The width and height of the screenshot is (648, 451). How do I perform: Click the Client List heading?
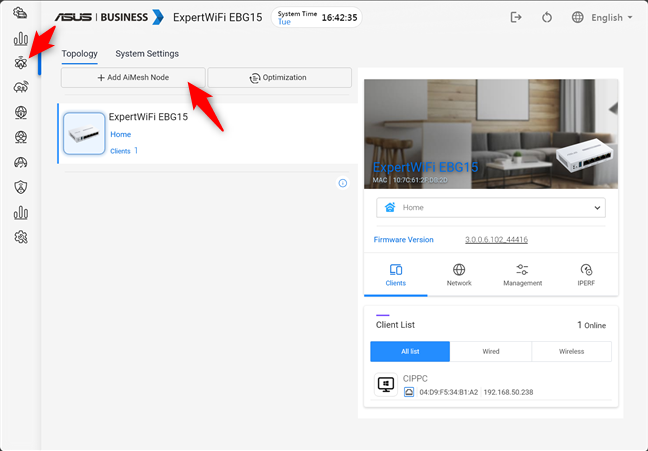(395, 325)
